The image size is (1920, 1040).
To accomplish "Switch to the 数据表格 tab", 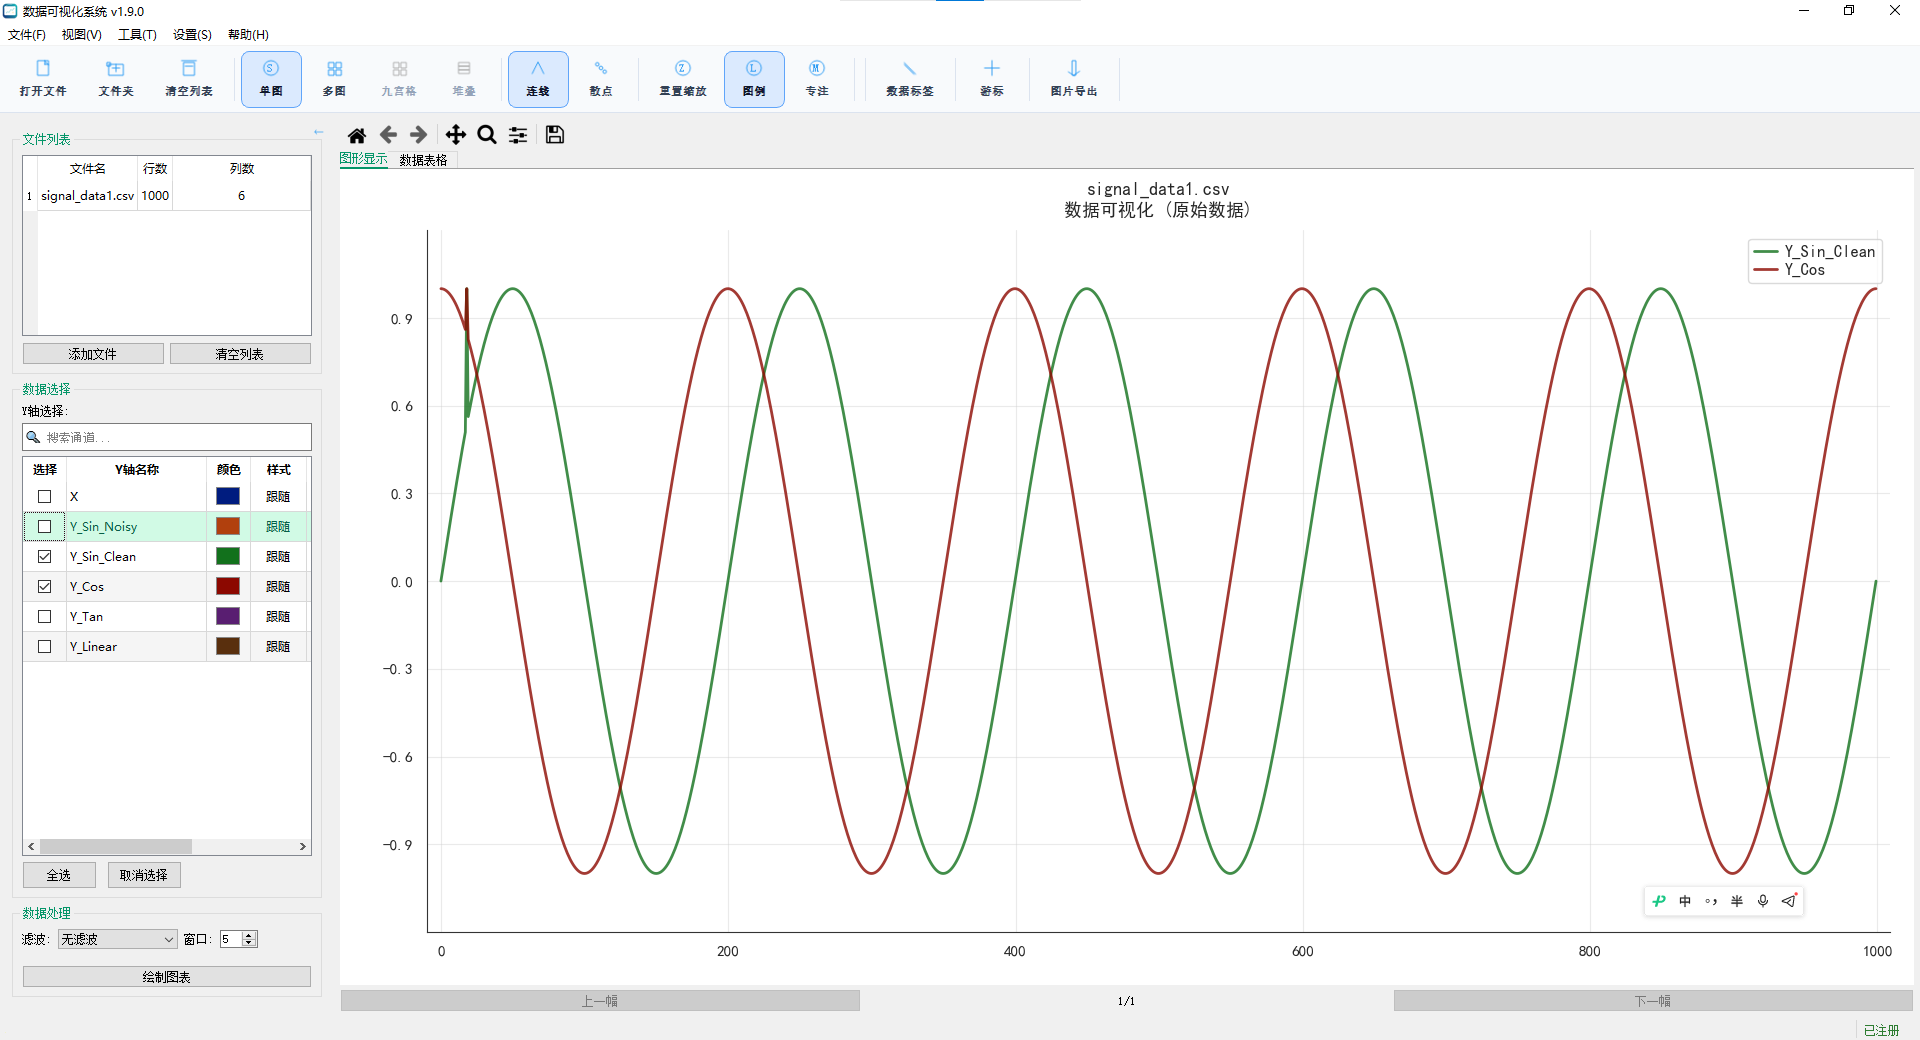I will coord(424,160).
